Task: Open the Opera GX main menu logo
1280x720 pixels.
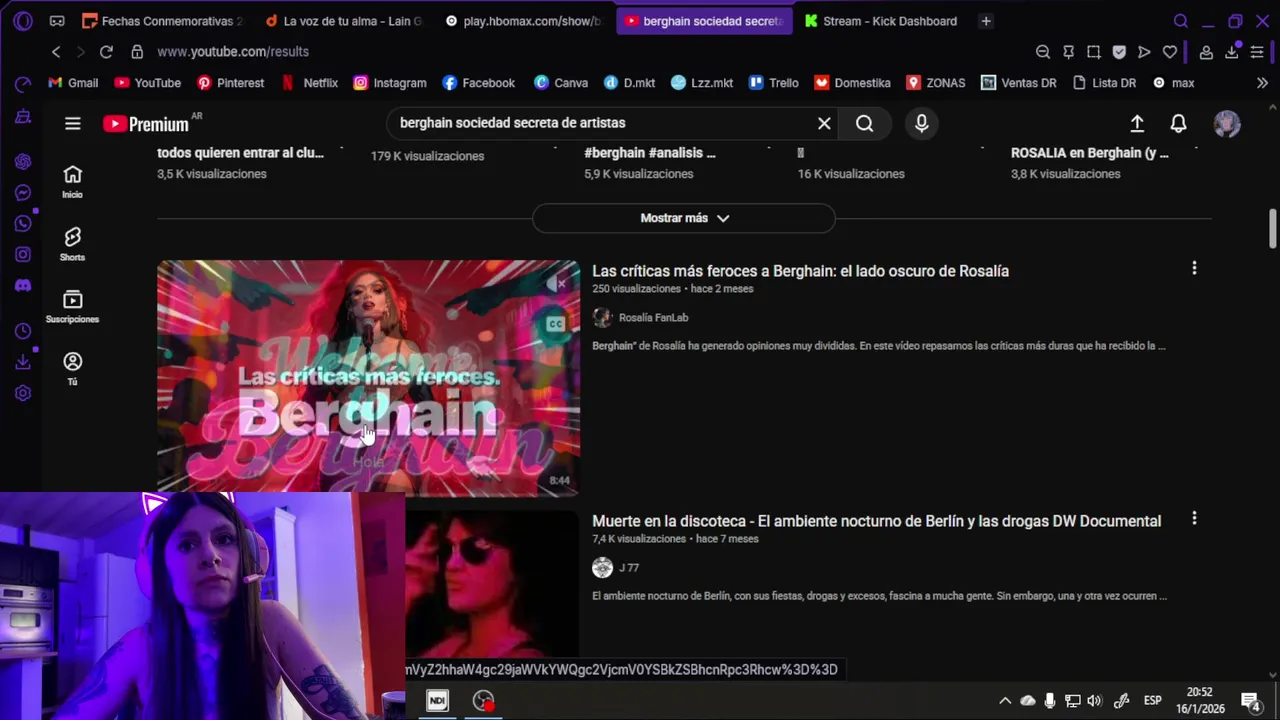Action: click(22, 21)
